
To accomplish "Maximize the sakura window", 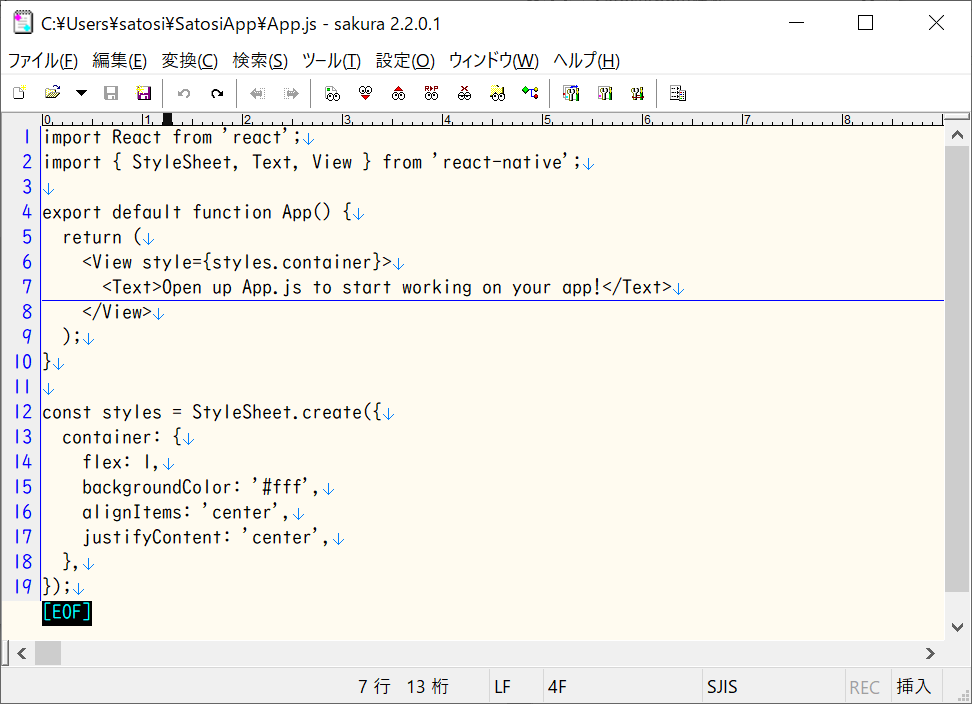I will pos(865,23).
